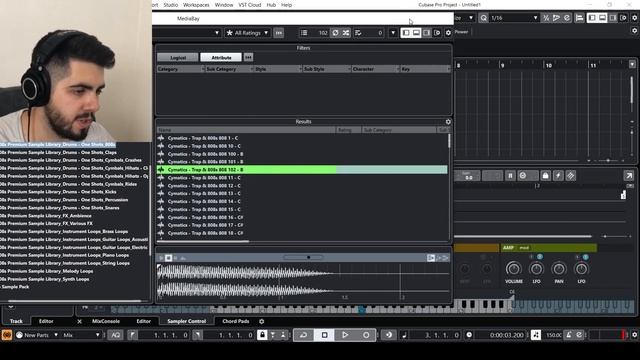Select 'Melody Loops' library folder
640x360 pixels.
(47, 271)
